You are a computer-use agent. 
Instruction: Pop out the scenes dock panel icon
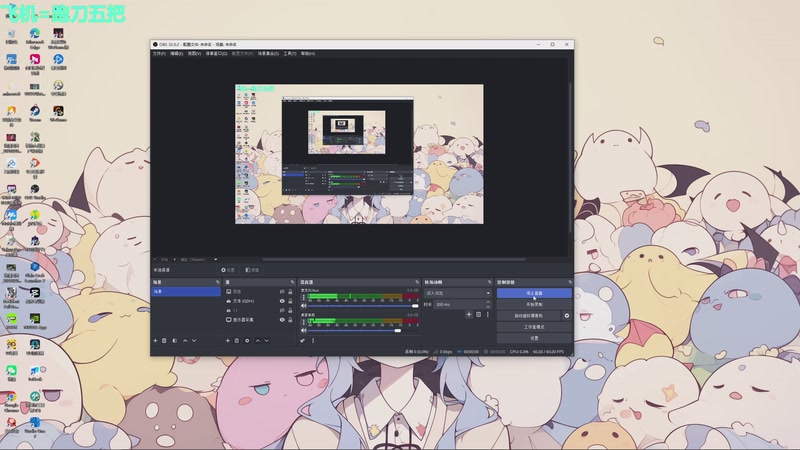click(x=217, y=282)
